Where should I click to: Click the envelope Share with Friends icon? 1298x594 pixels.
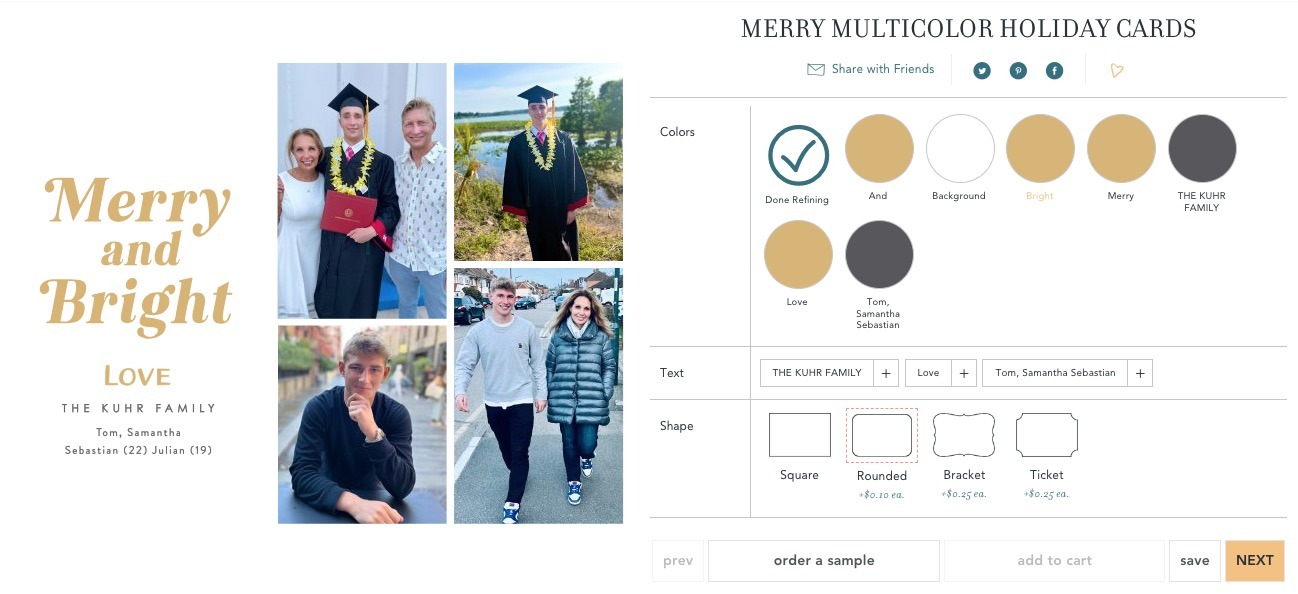(x=816, y=69)
